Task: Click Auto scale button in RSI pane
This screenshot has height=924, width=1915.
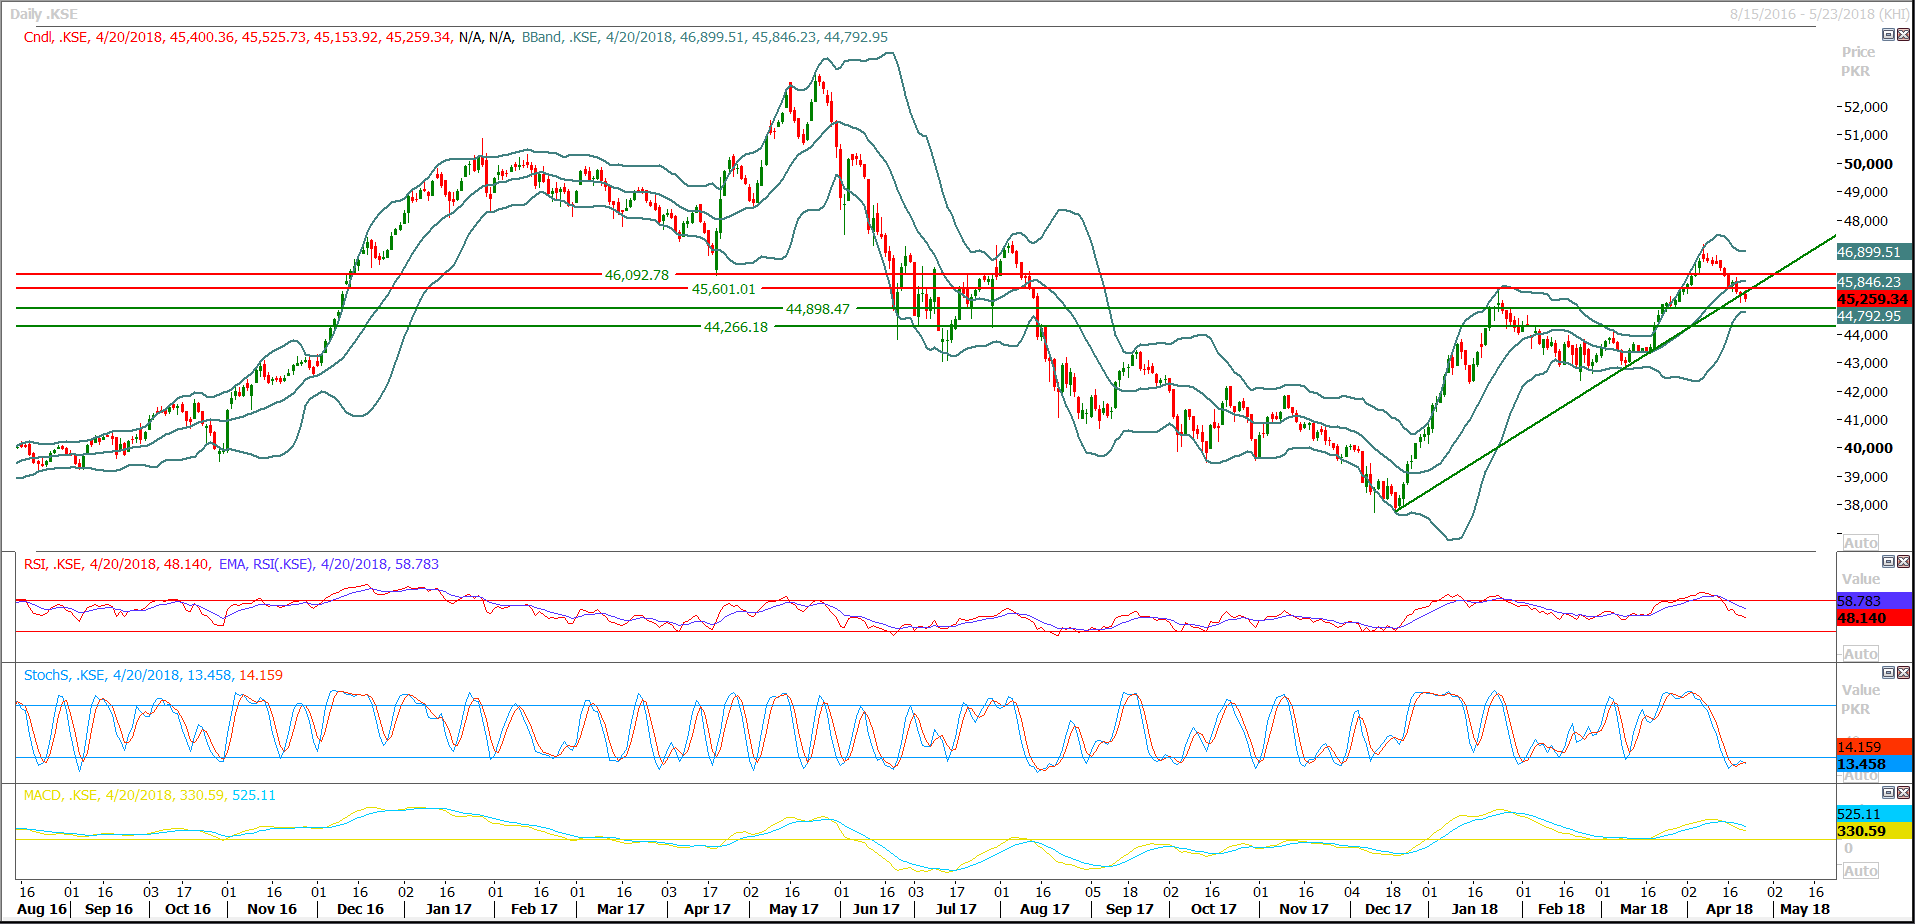Action: 1860,654
